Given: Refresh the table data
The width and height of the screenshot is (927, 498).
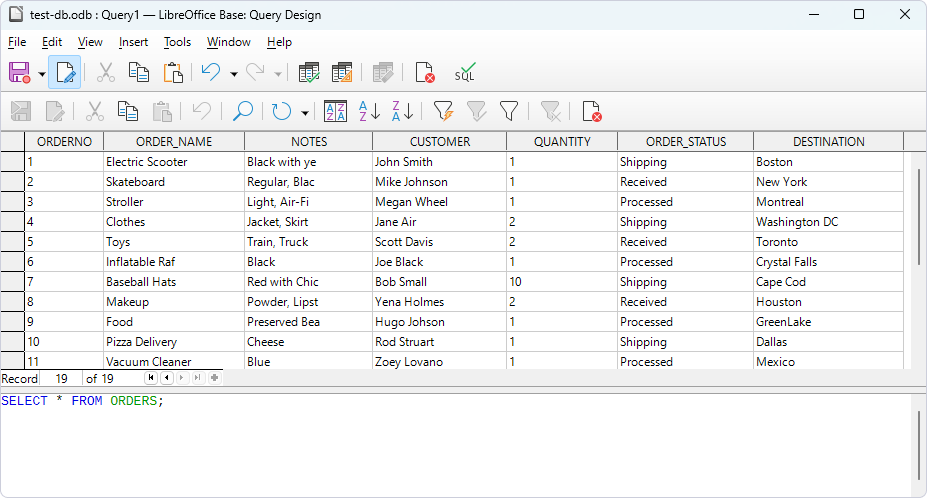Looking at the screenshot, I should click(x=281, y=111).
